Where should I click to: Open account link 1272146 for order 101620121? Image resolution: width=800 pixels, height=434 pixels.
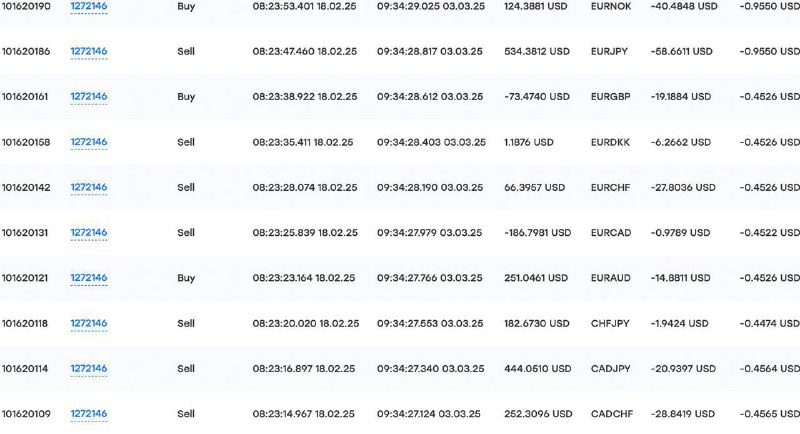click(x=89, y=278)
